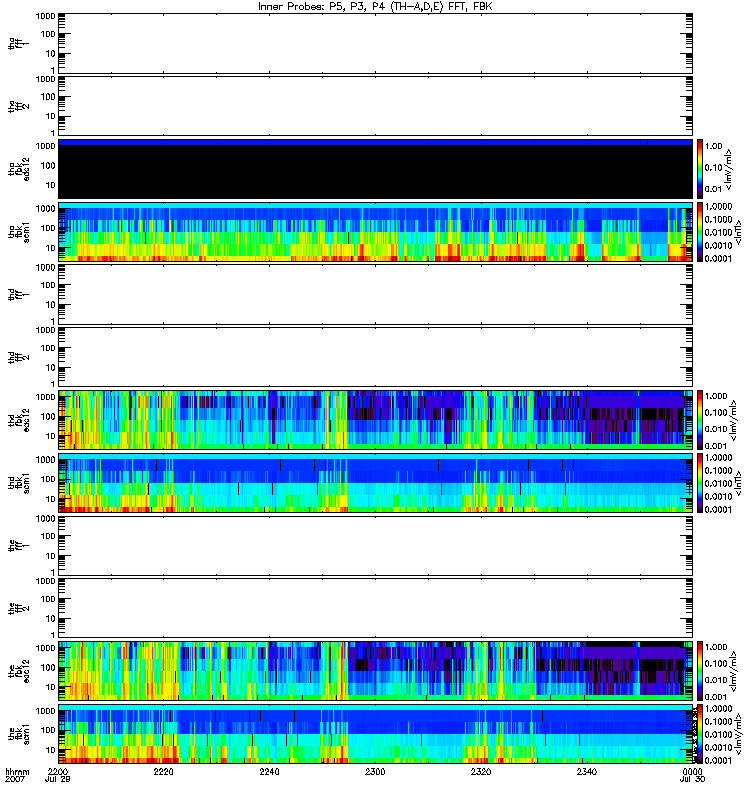750x800 pixels.
Task: Select the empty the fff 2 plot panel
Action: pos(375,608)
